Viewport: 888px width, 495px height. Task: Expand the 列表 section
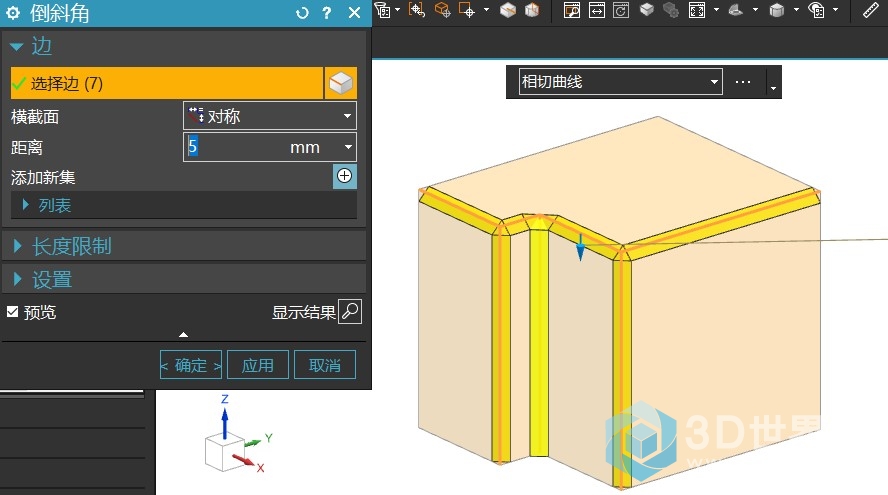[25, 205]
